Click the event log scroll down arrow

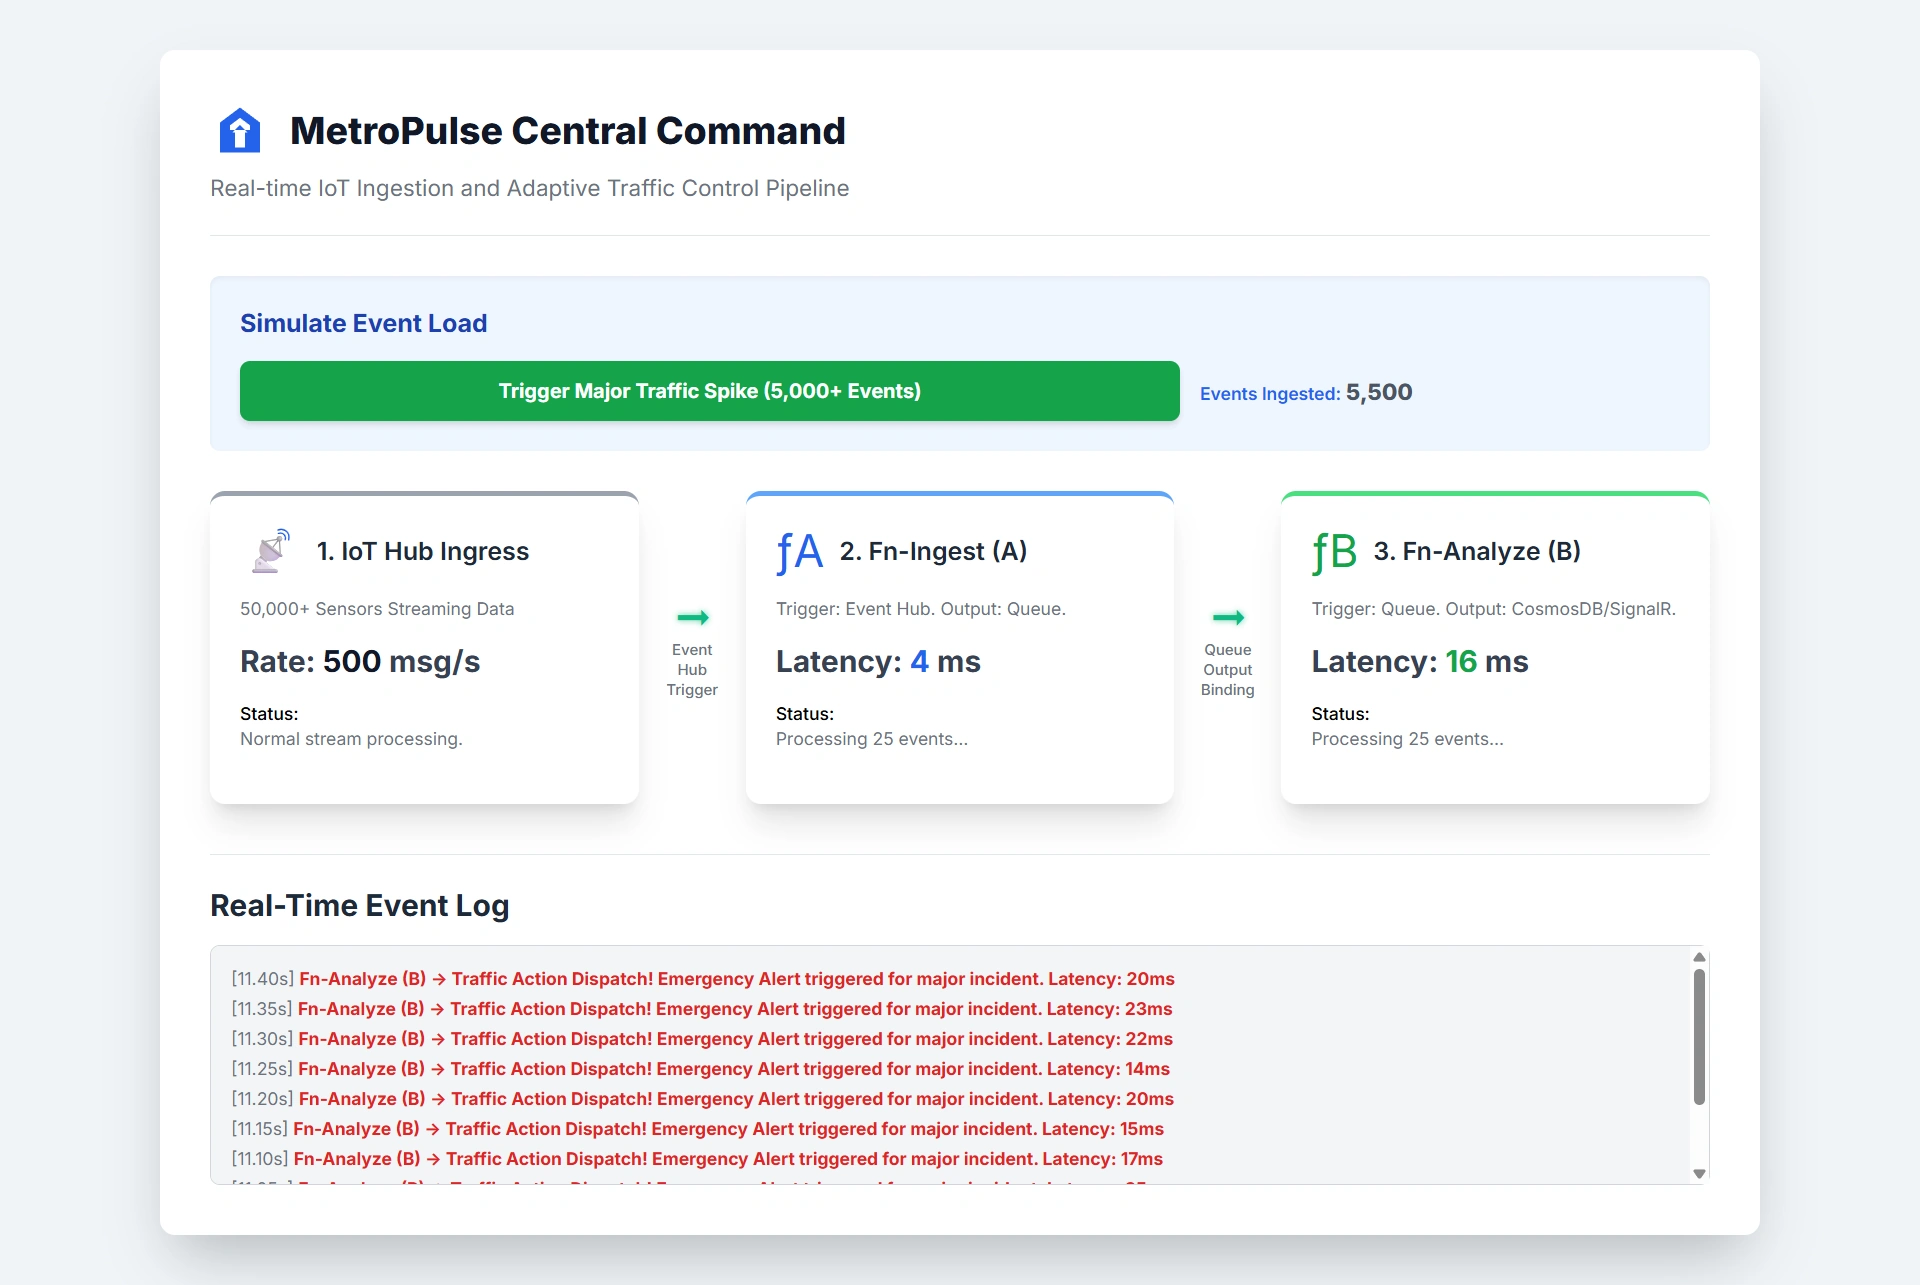1699,1174
